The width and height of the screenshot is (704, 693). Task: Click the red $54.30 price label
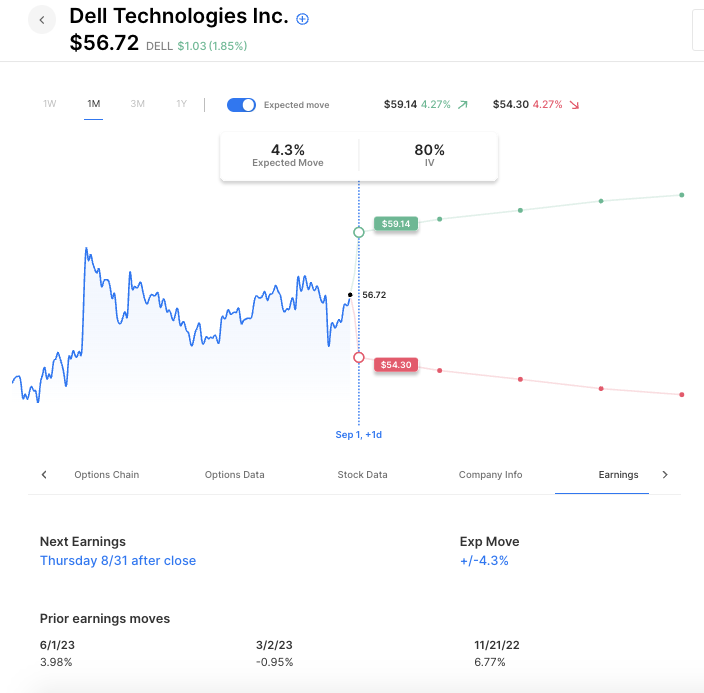click(x=395, y=365)
